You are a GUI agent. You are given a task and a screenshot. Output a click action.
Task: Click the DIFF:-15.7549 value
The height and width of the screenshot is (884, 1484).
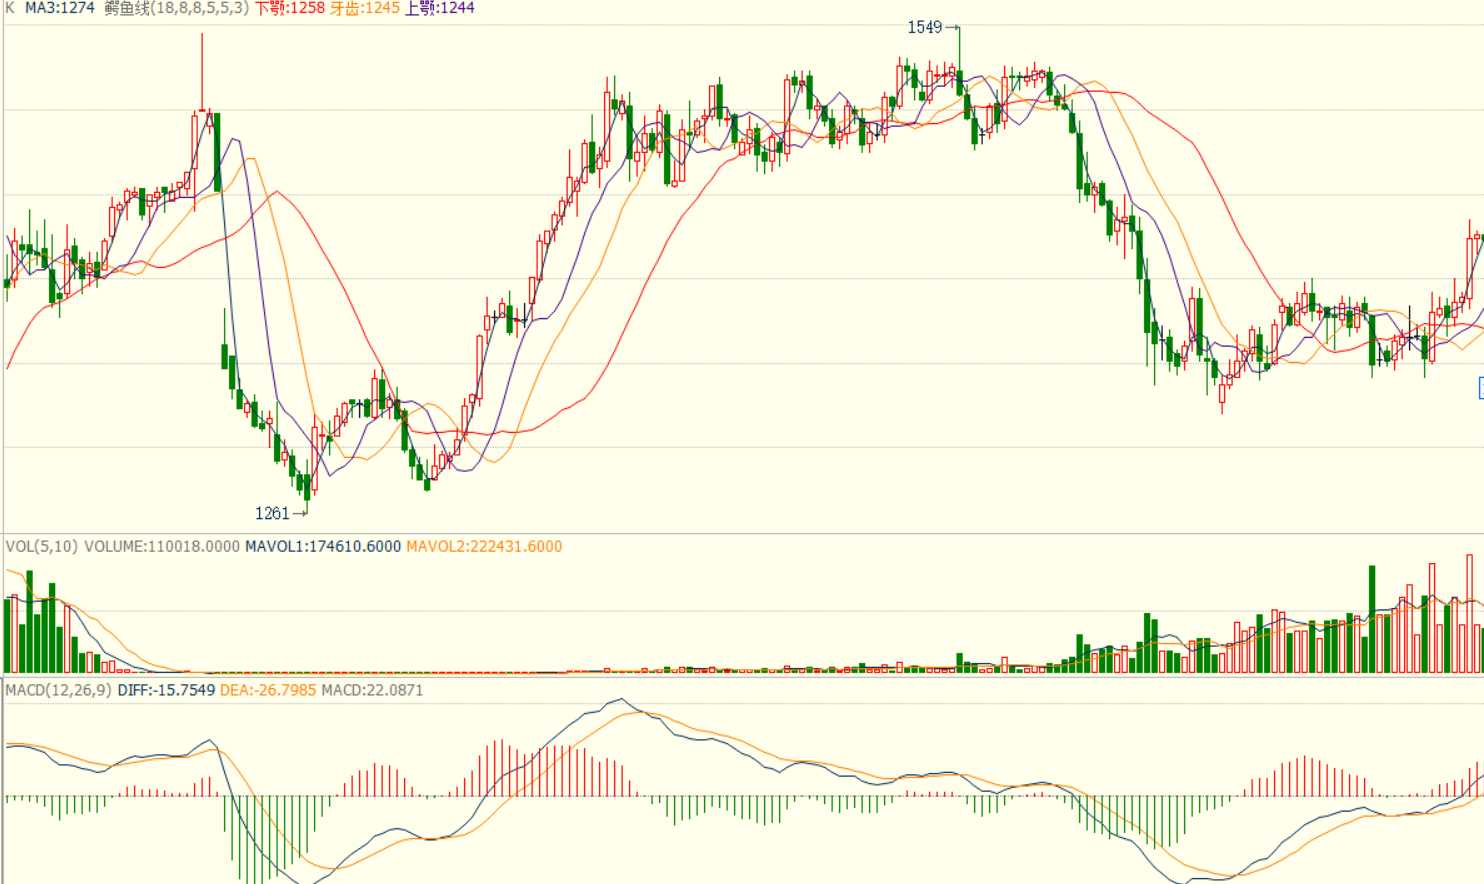pos(166,690)
